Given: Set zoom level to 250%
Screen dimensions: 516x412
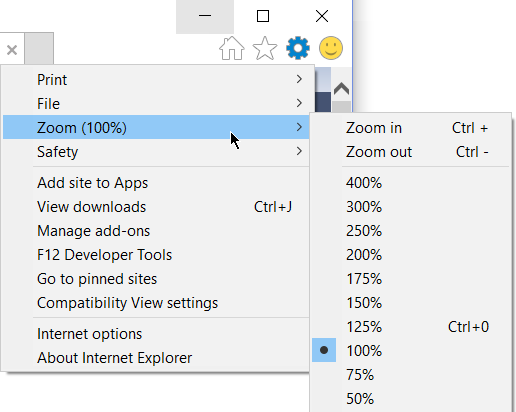Looking at the screenshot, I should coord(410,231).
